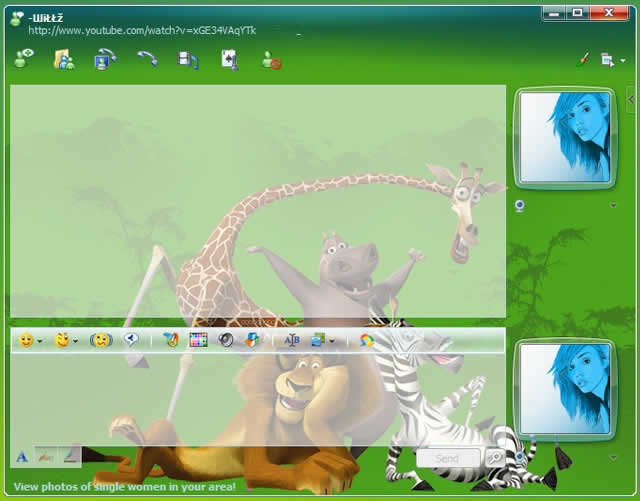Invite someone to this conversation
Image resolution: width=640 pixels, height=501 pixels.
(24, 59)
